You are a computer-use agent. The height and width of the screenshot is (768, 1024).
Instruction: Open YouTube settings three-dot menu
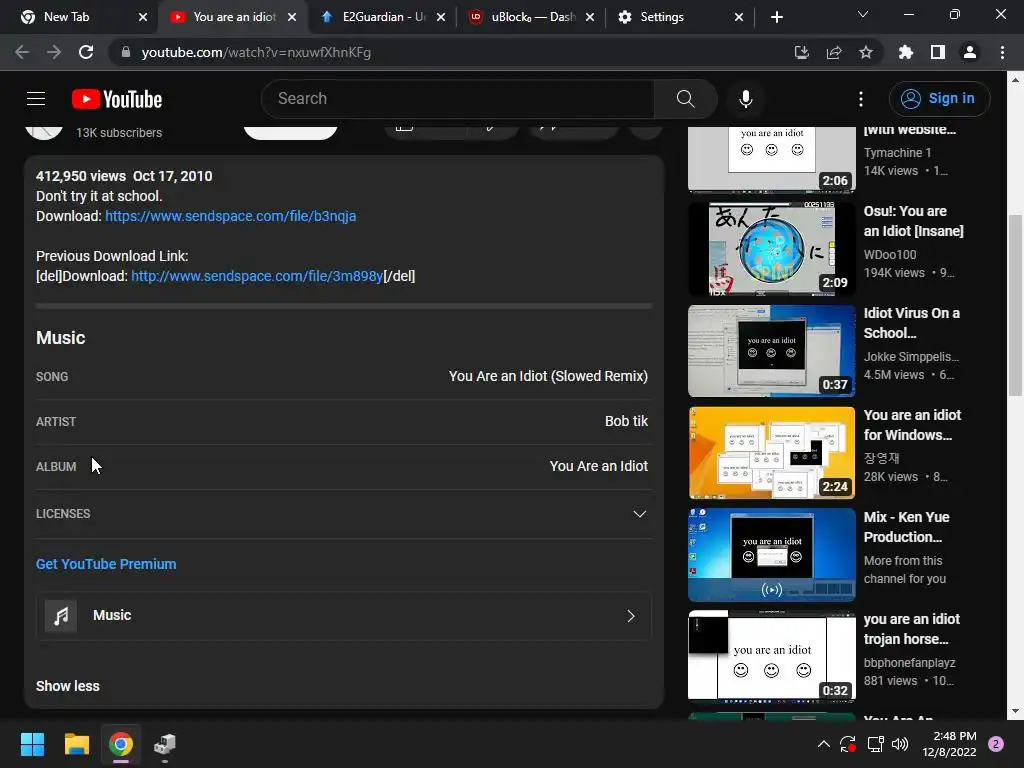(x=861, y=99)
